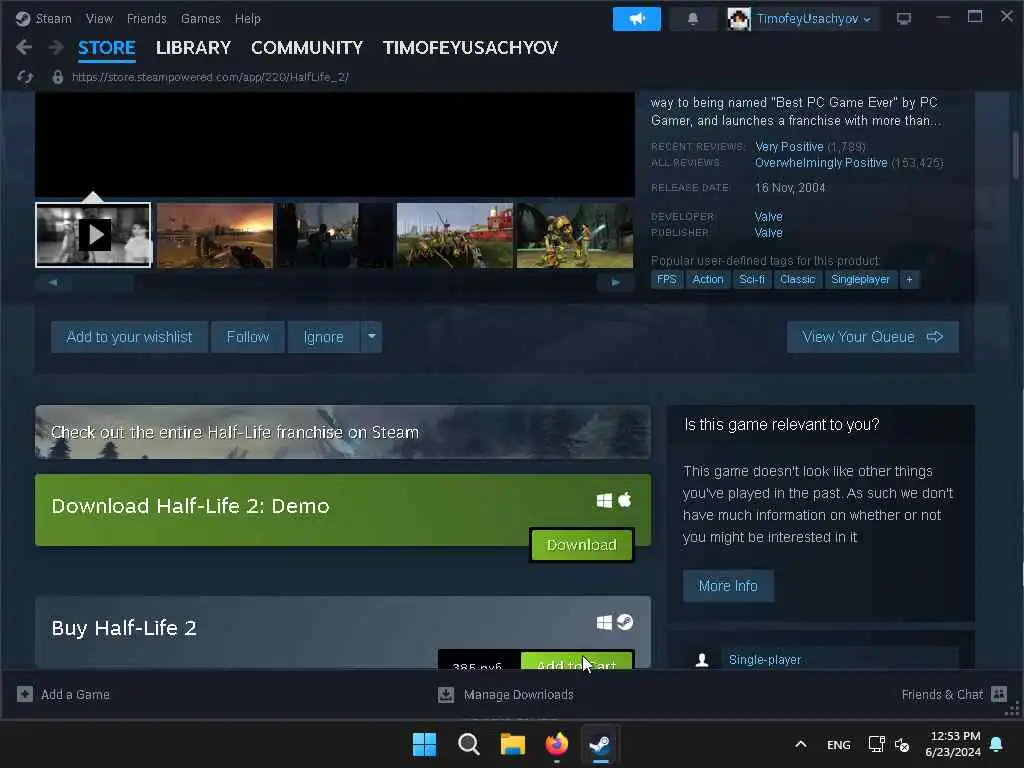
Task: Reload the store page
Action: point(25,77)
